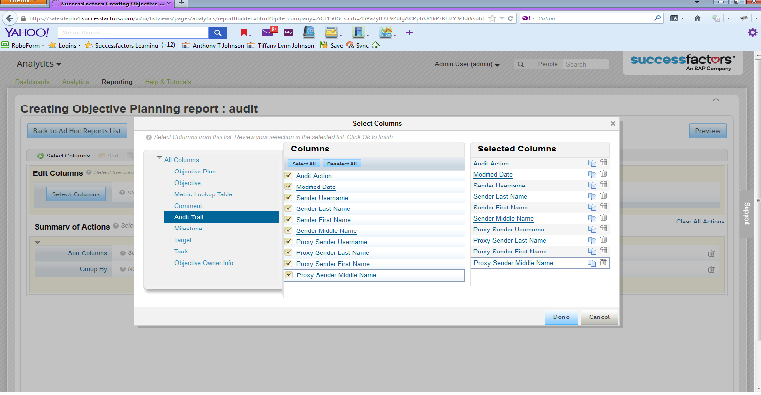Delete Audit Action from Selected Columns
Image resolution: width=761 pixels, height=395 pixels.
[x=603, y=163]
